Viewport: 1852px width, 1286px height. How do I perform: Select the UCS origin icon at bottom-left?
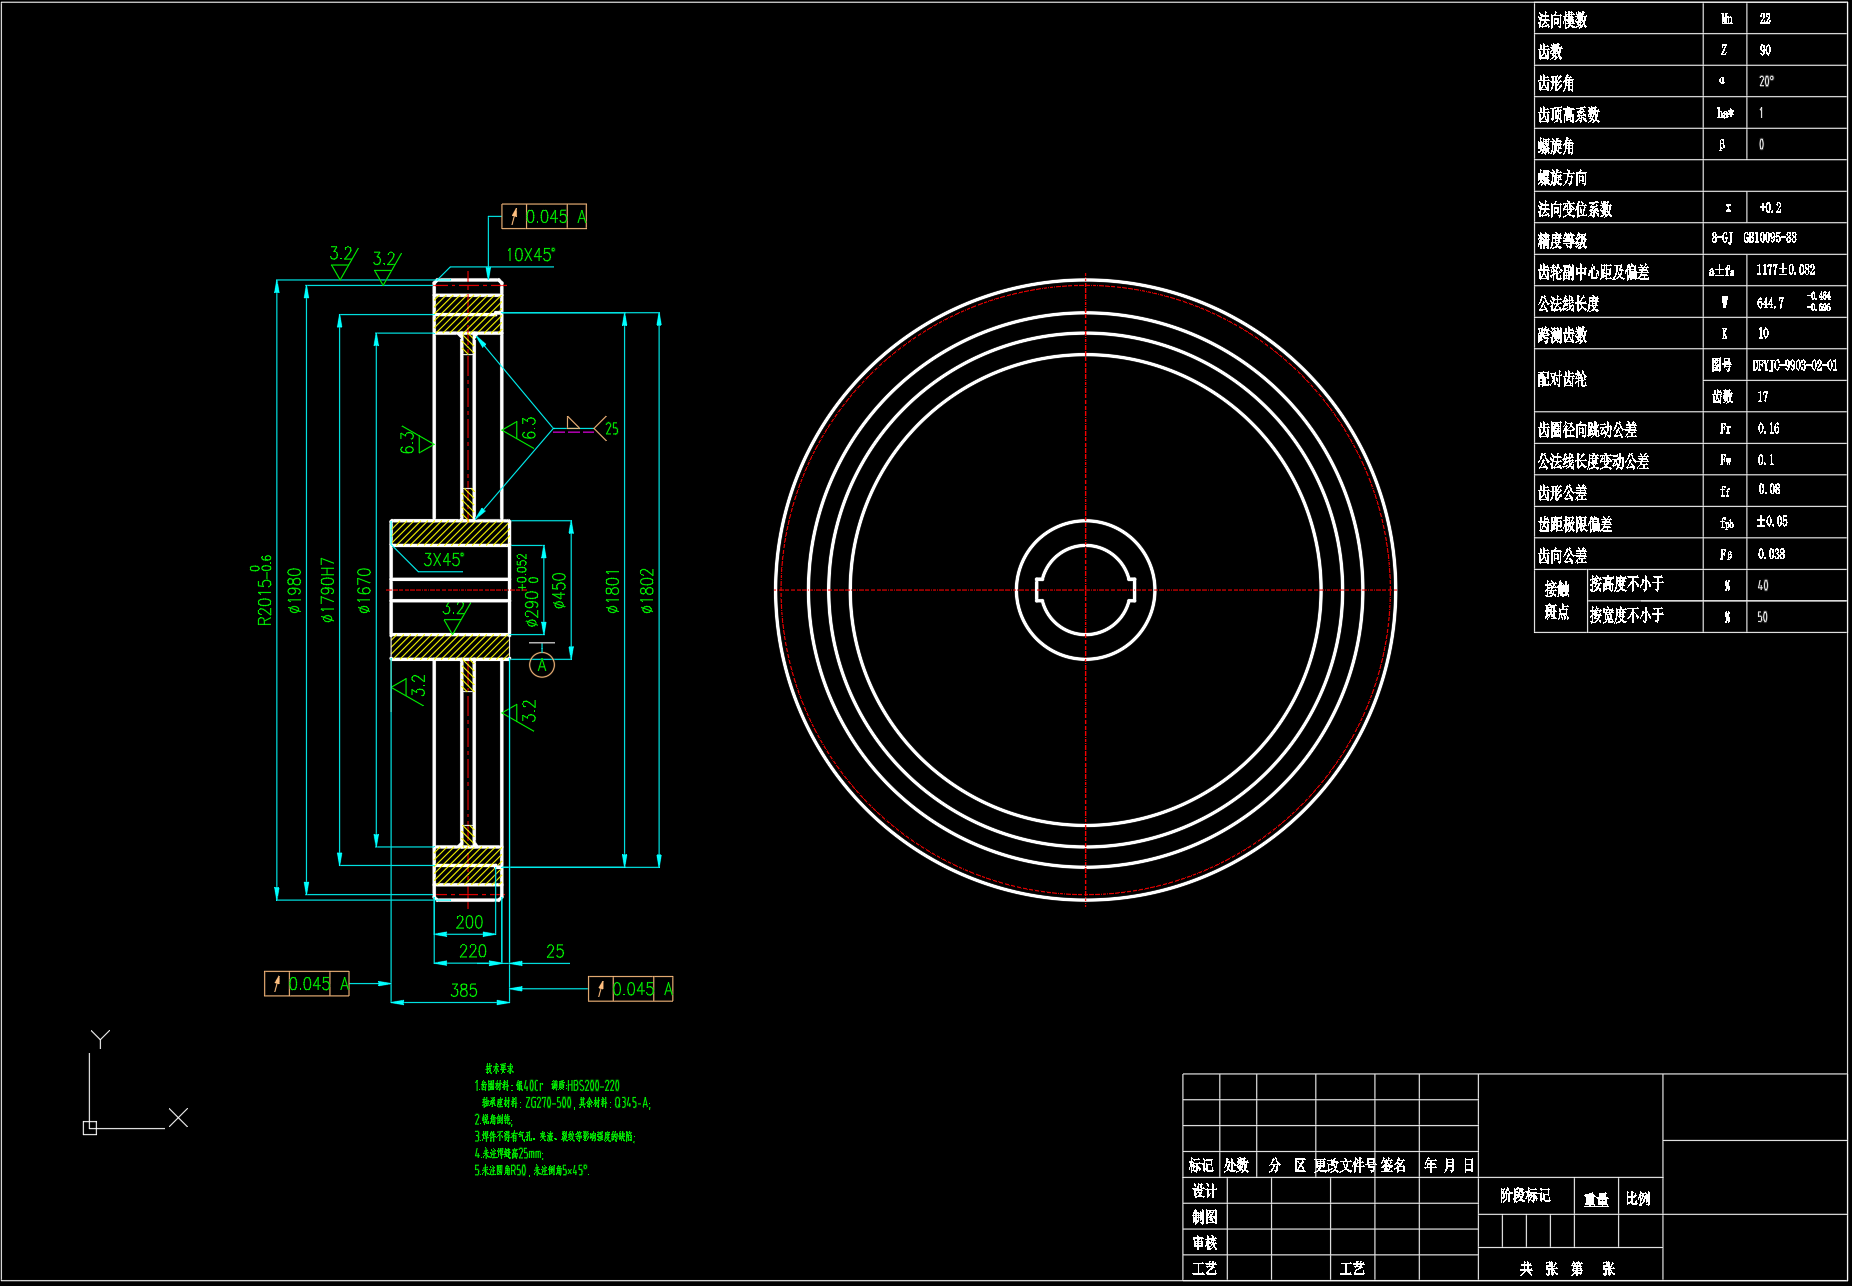pos(90,1127)
